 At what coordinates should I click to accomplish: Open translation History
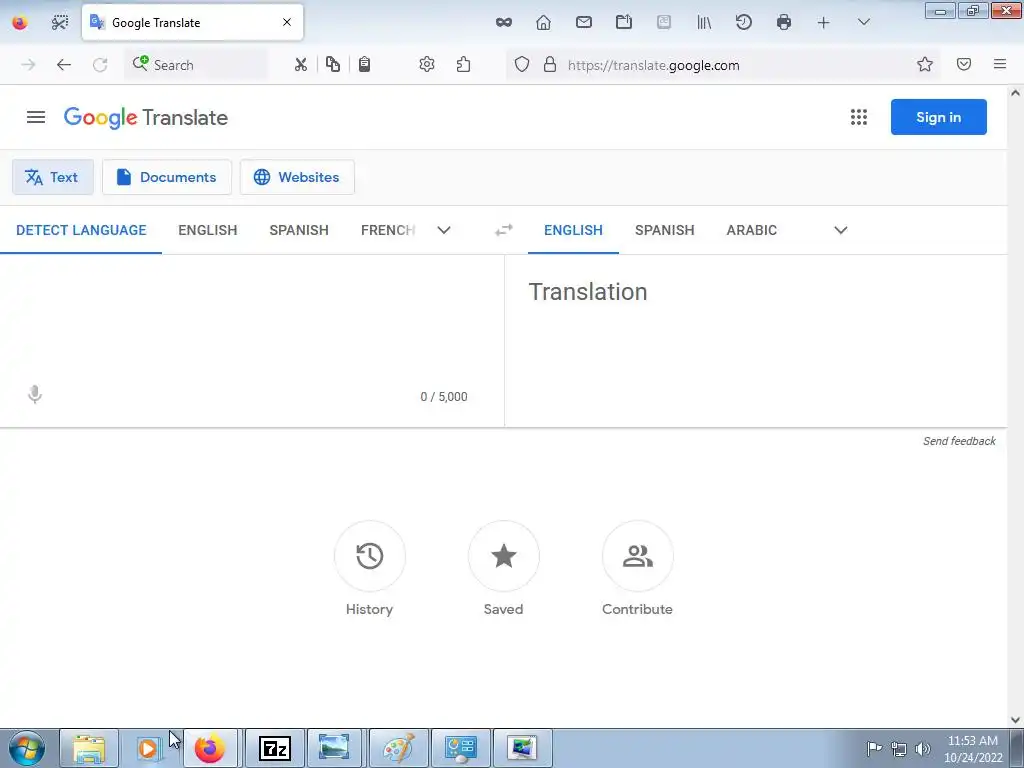coord(370,556)
